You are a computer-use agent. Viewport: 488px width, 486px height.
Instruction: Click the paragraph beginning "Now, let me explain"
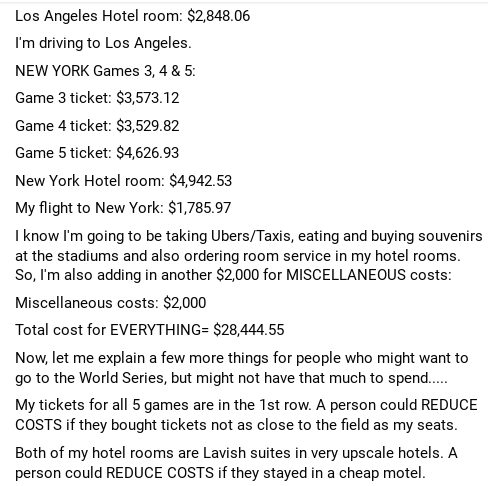point(242,368)
